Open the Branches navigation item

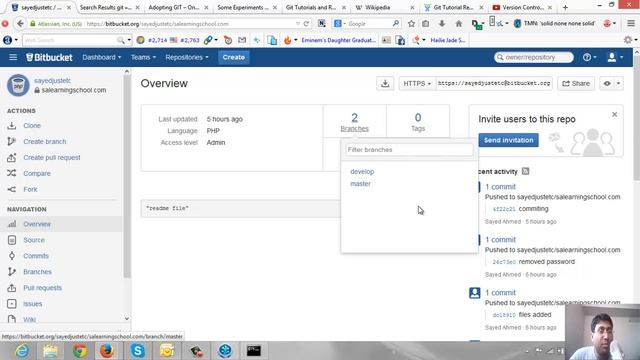(37, 272)
